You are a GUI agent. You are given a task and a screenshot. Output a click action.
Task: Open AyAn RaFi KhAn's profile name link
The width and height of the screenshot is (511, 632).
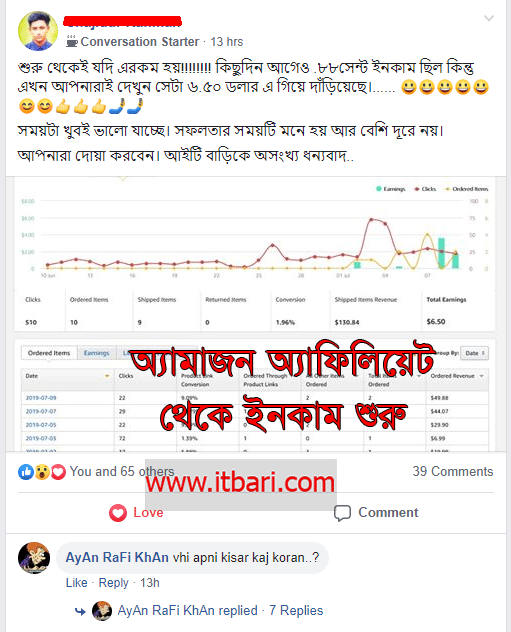[x=117, y=557]
